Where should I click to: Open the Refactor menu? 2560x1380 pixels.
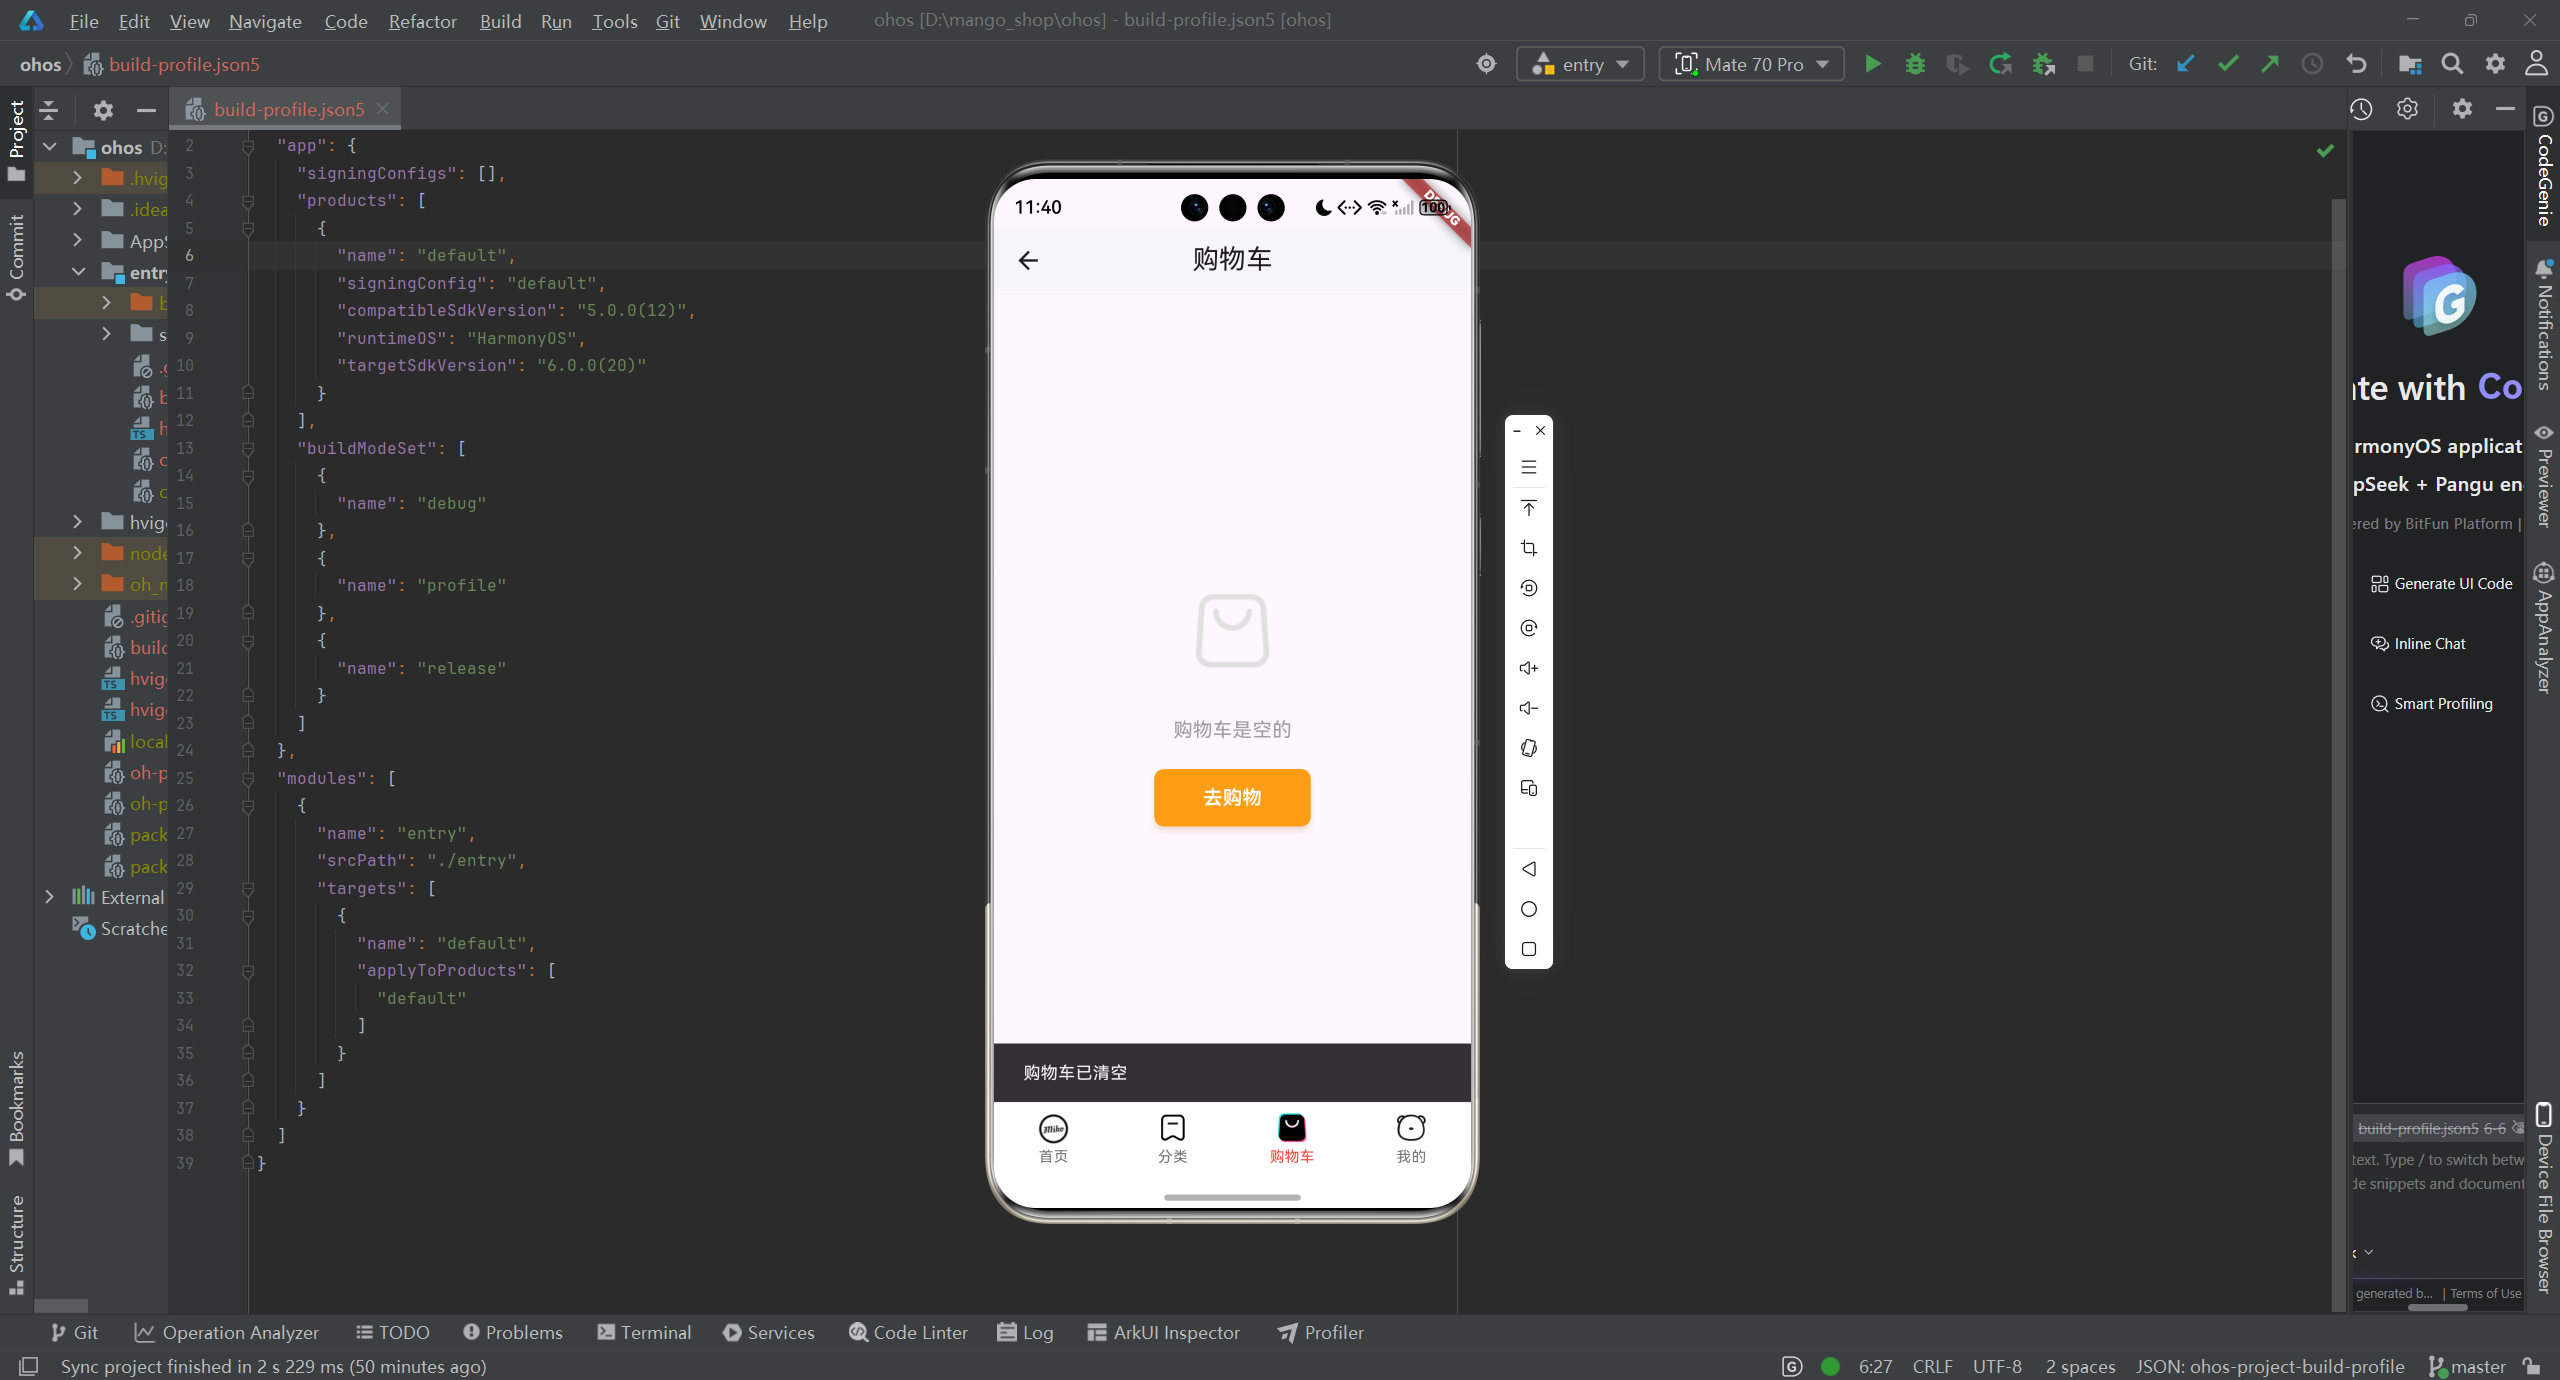coord(422,21)
